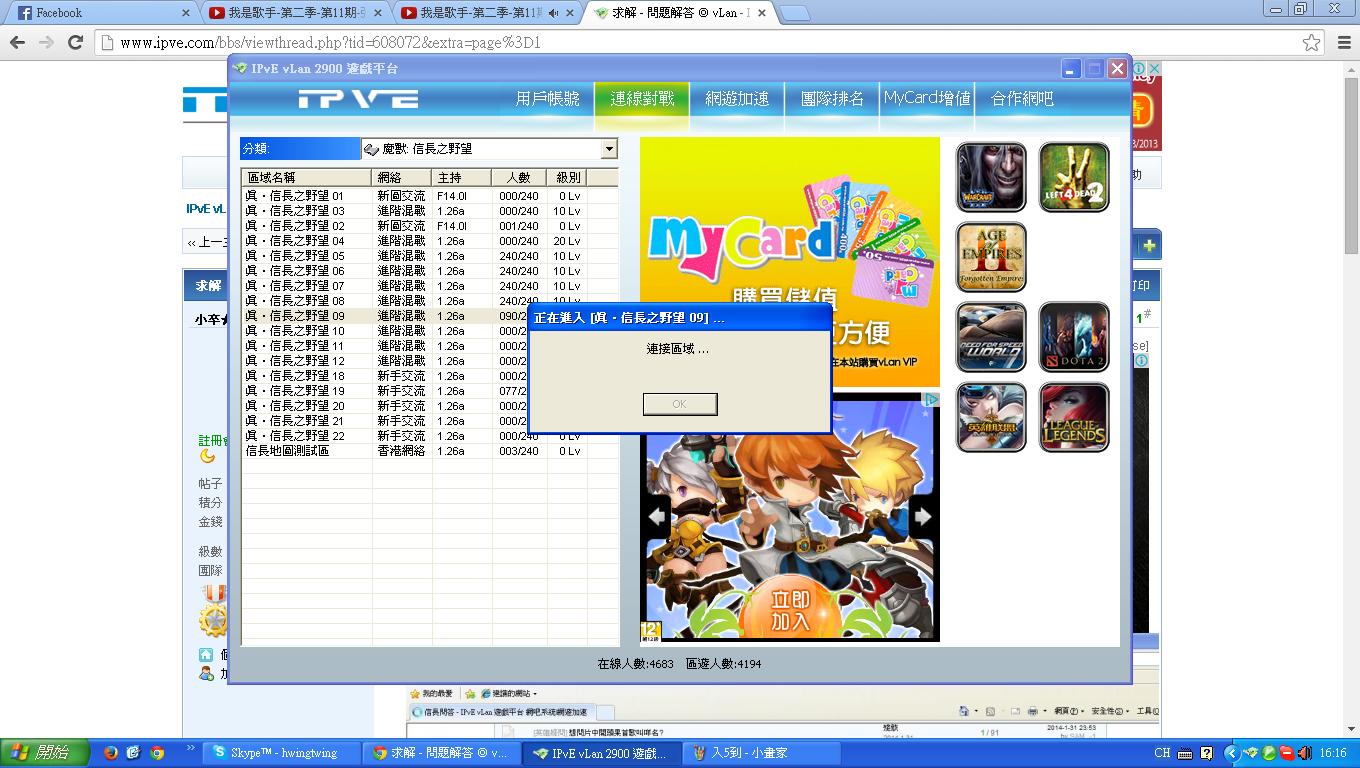Expand hidden quick launch items chevron
Viewport: 1360px width, 768px height.
click(x=188, y=748)
